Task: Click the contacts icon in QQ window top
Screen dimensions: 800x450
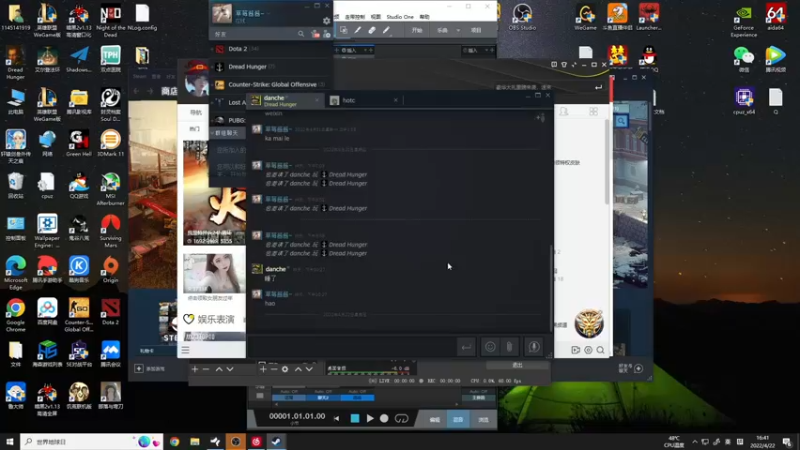Action: click(564, 111)
